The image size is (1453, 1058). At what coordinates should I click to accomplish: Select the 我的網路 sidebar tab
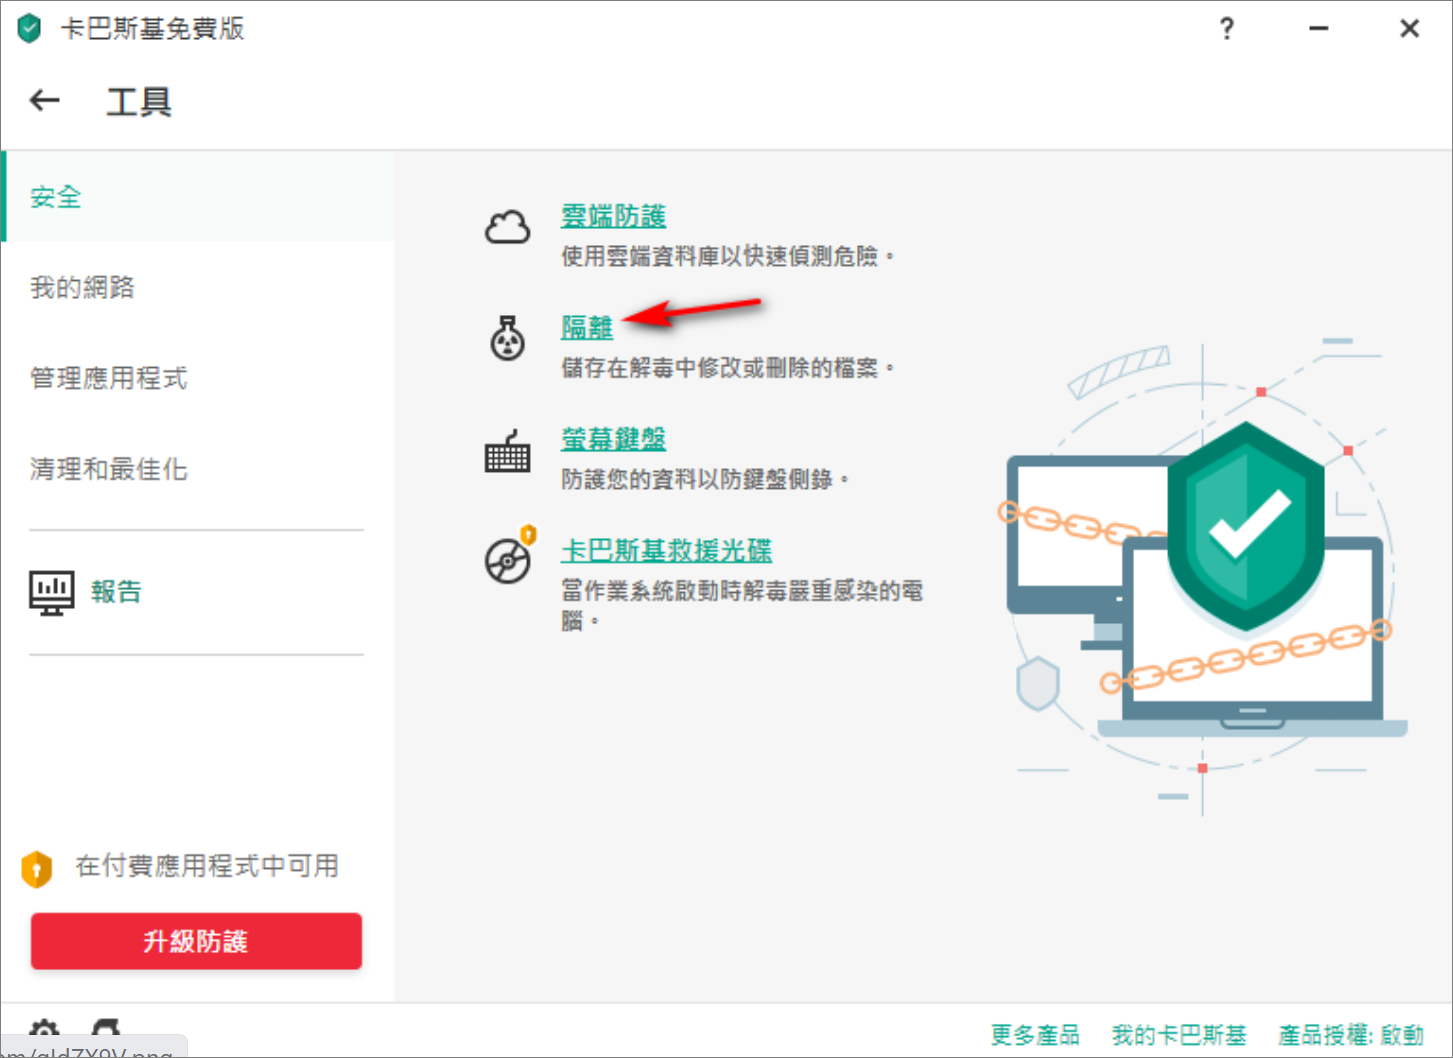pos(199,287)
